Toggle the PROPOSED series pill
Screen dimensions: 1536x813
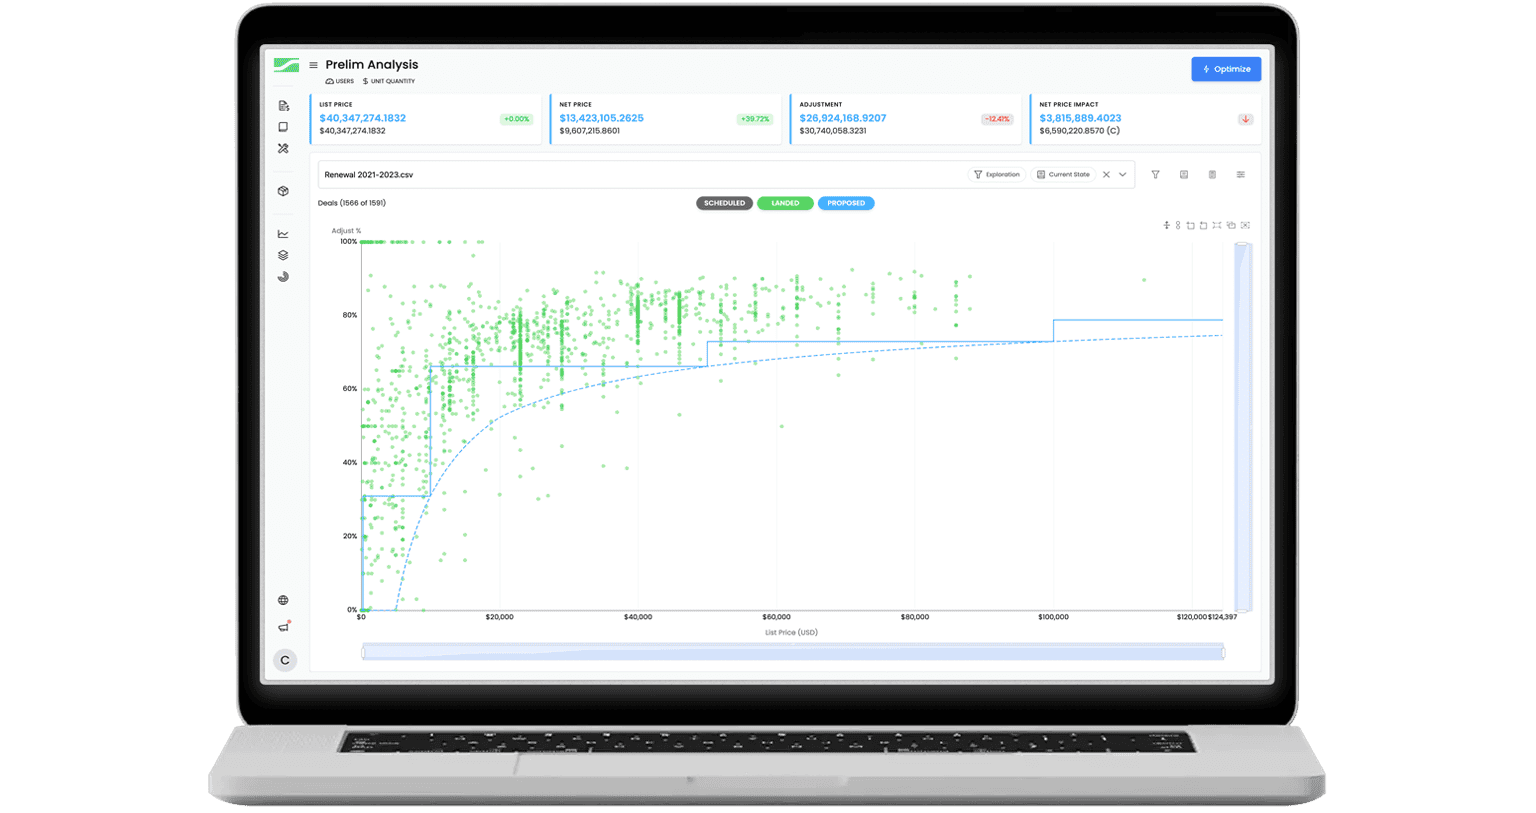[846, 203]
